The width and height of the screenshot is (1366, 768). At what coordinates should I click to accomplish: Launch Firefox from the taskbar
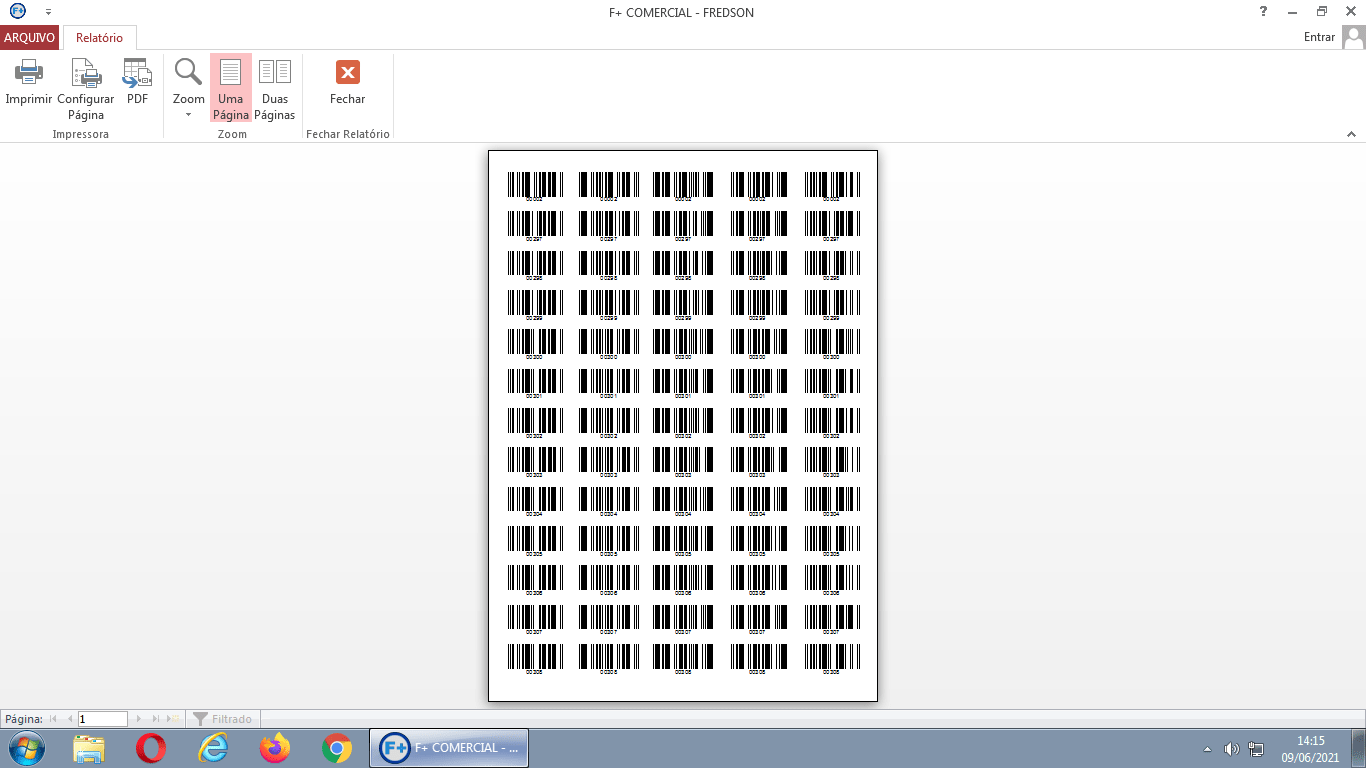coord(274,748)
